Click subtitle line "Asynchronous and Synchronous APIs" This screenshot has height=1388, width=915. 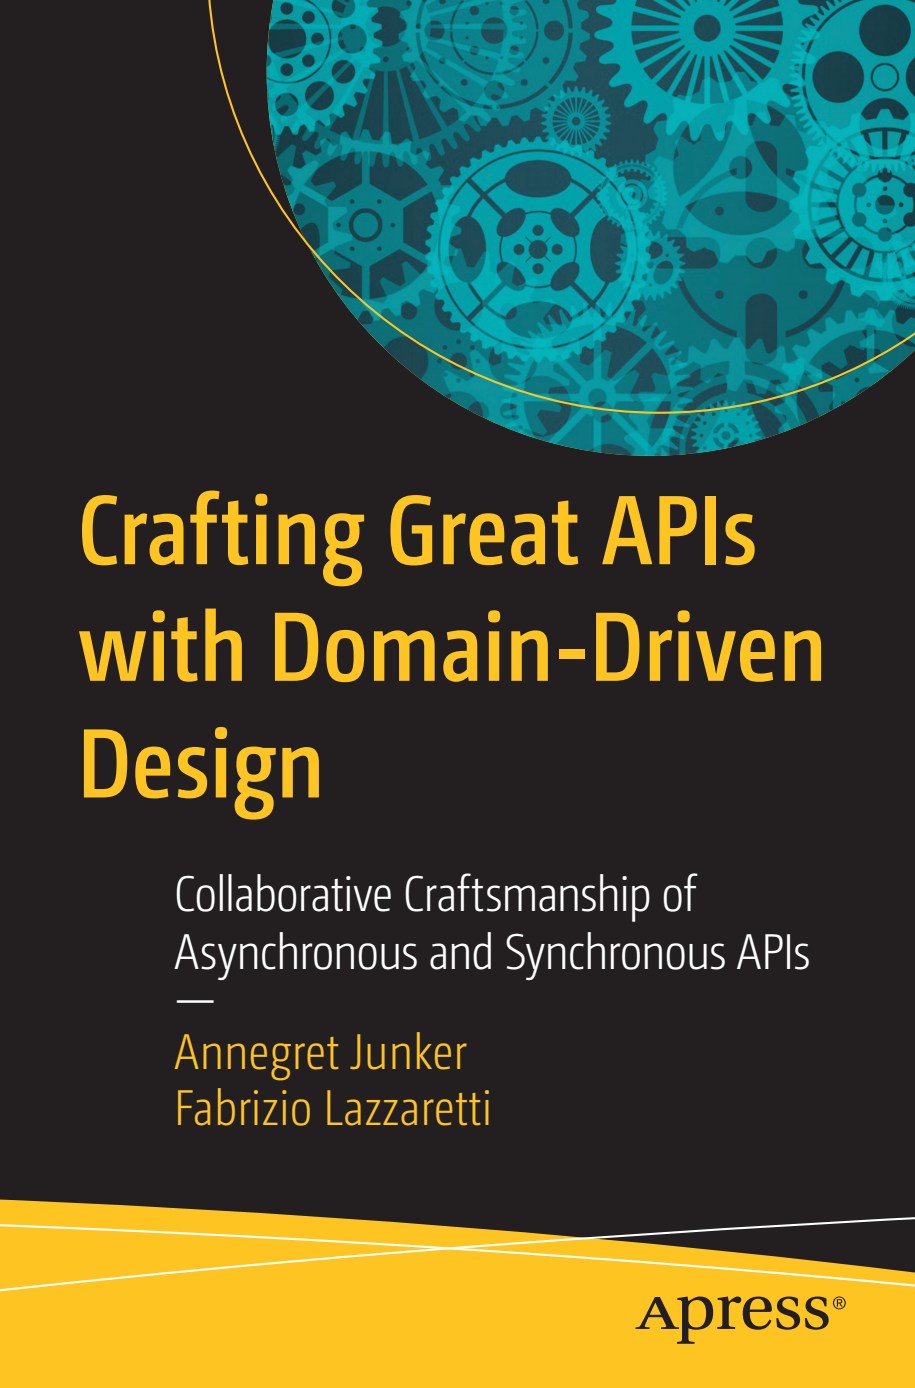[x=492, y=954]
